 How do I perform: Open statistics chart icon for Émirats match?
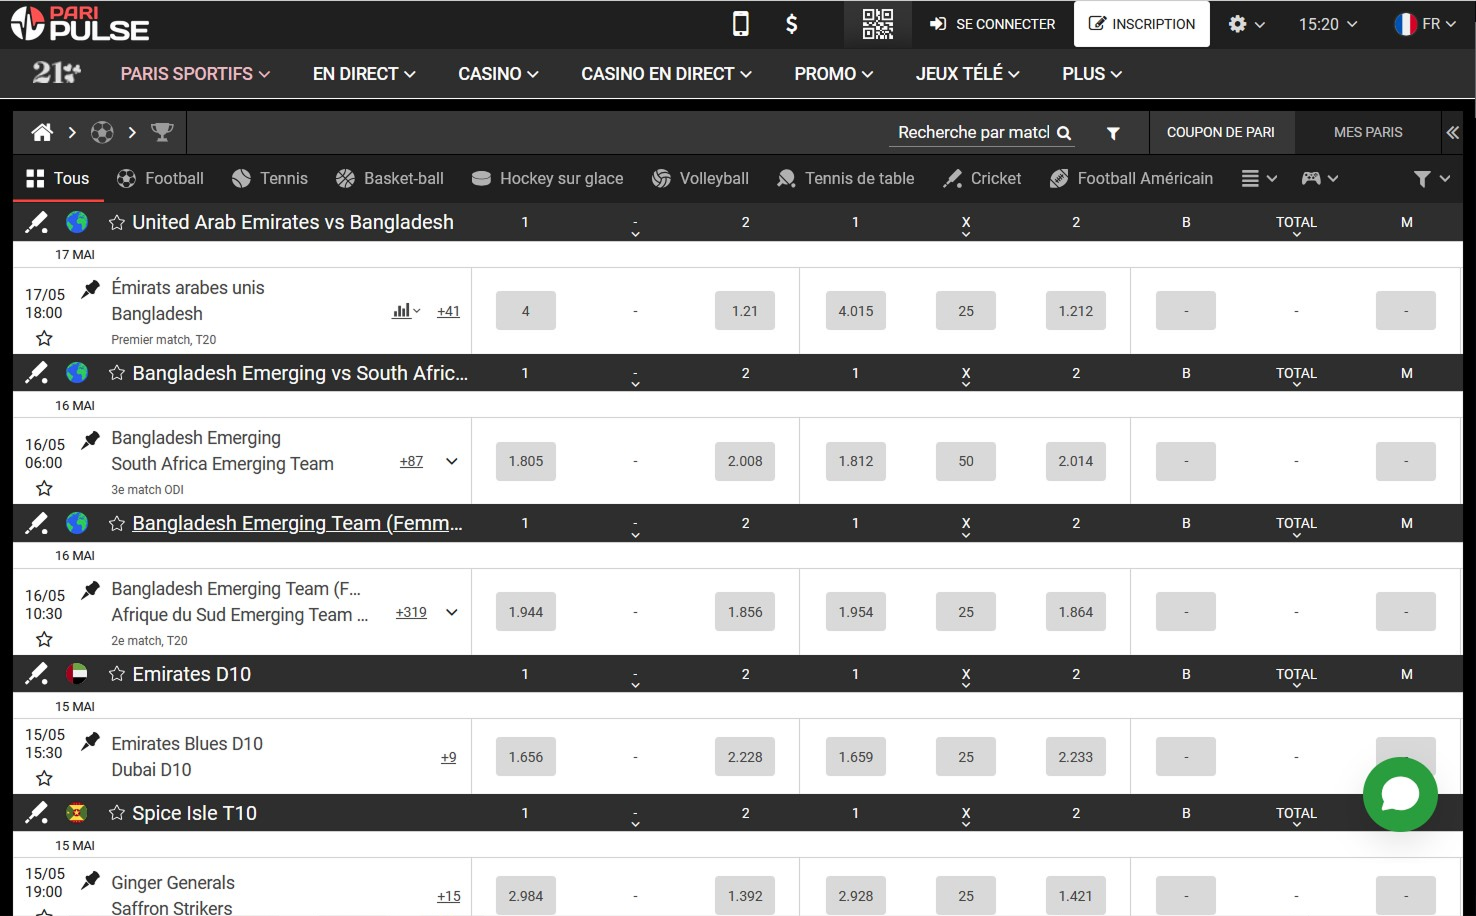click(x=404, y=311)
